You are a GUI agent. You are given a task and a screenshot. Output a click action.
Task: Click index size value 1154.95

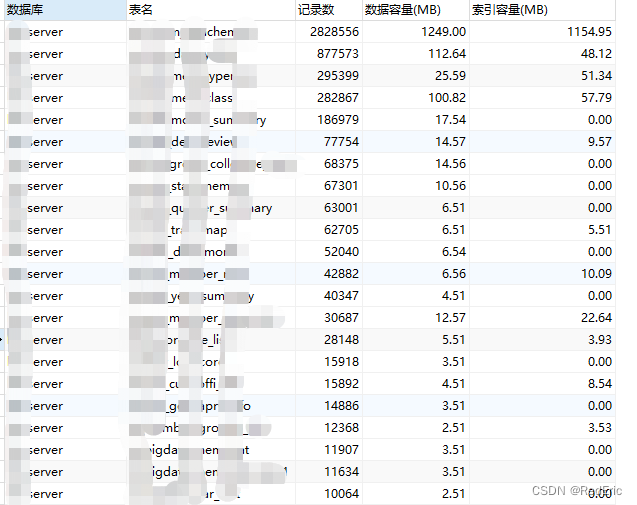click(x=589, y=32)
